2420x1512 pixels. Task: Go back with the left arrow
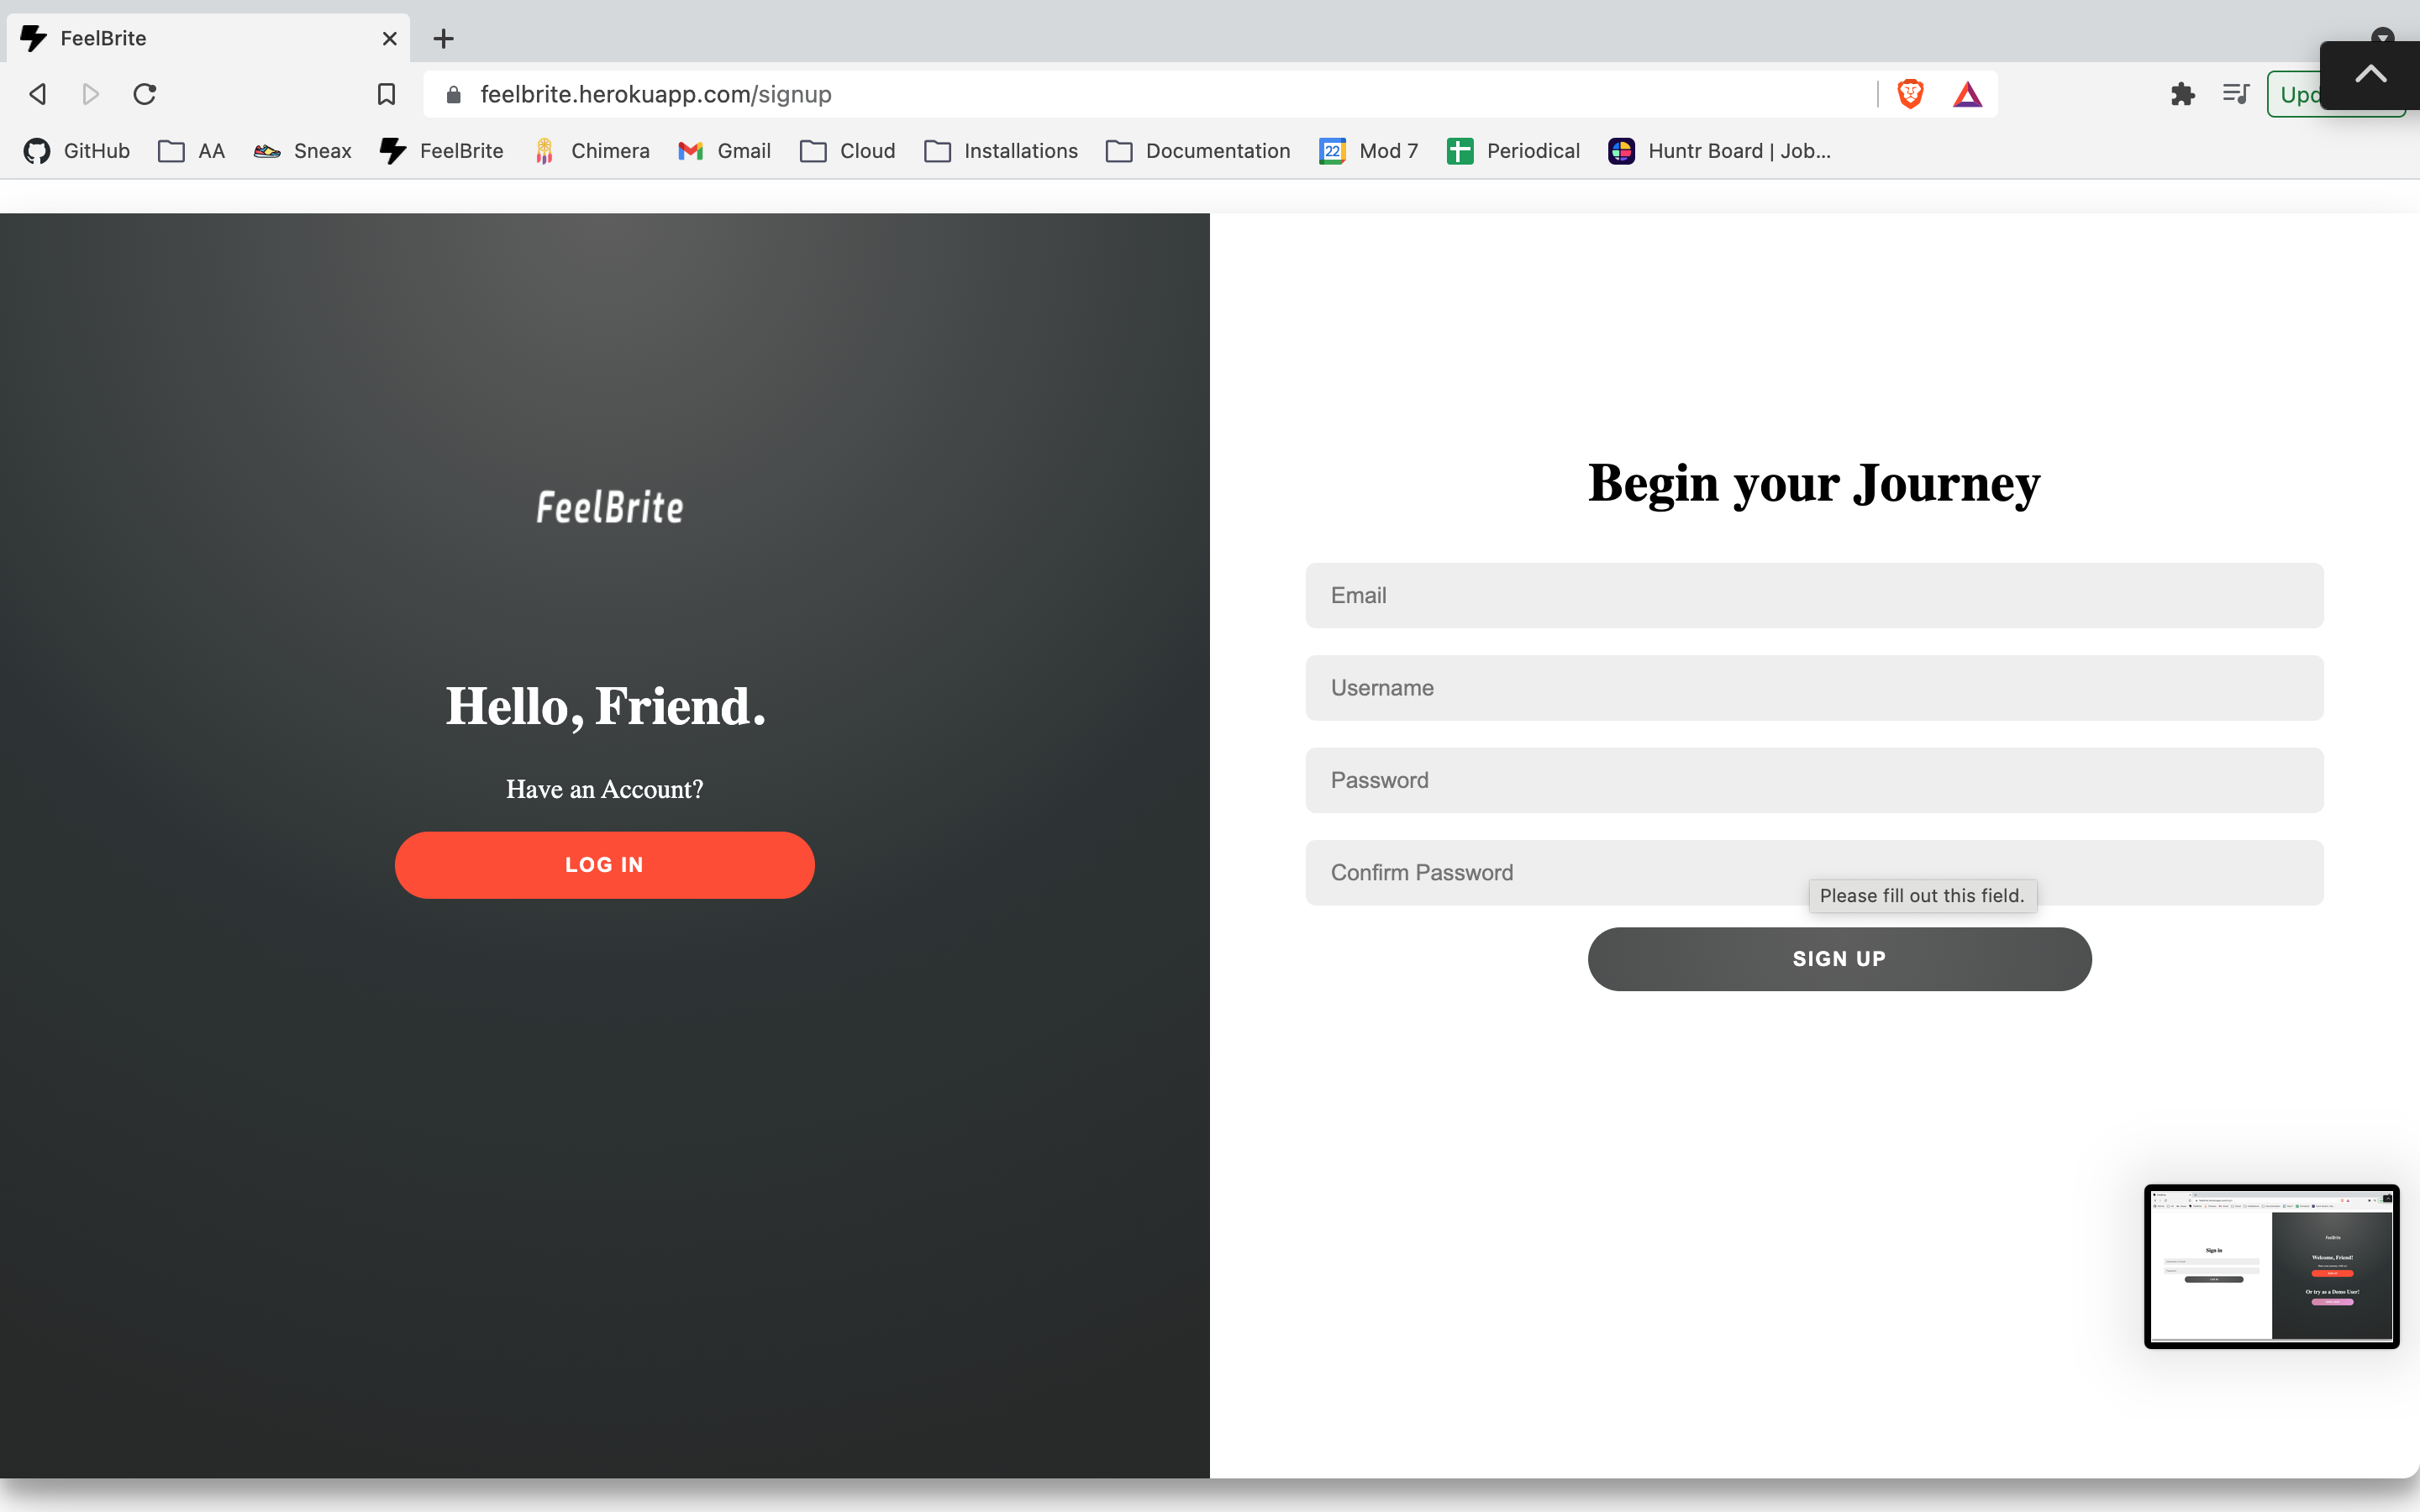pyautogui.click(x=38, y=94)
